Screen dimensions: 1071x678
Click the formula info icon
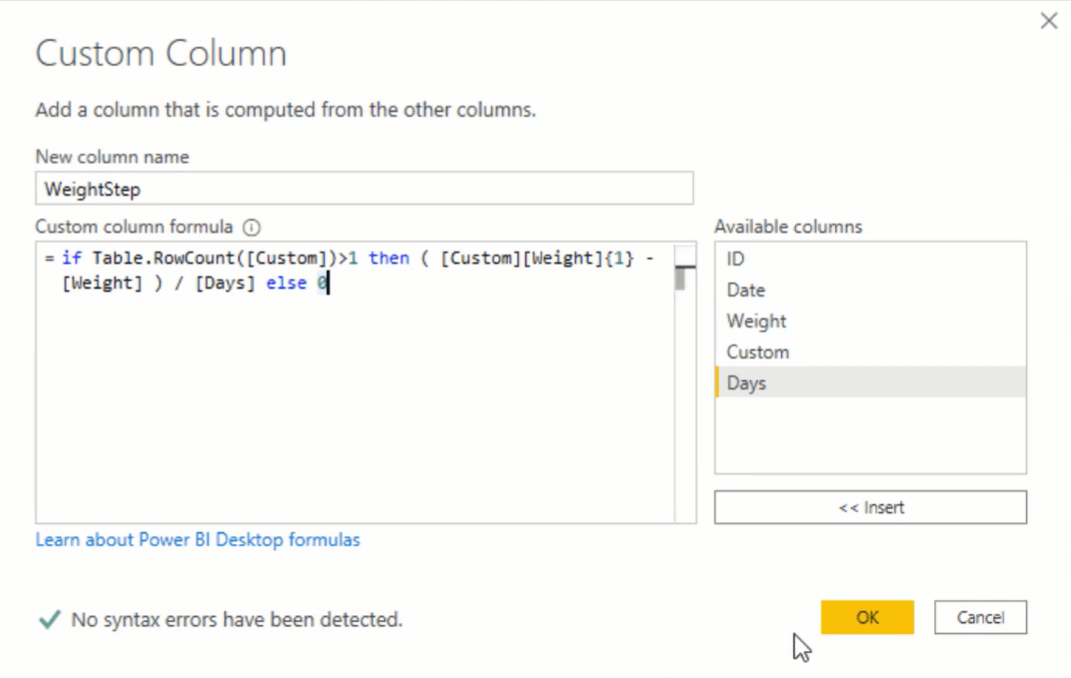pyautogui.click(x=251, y=227)
